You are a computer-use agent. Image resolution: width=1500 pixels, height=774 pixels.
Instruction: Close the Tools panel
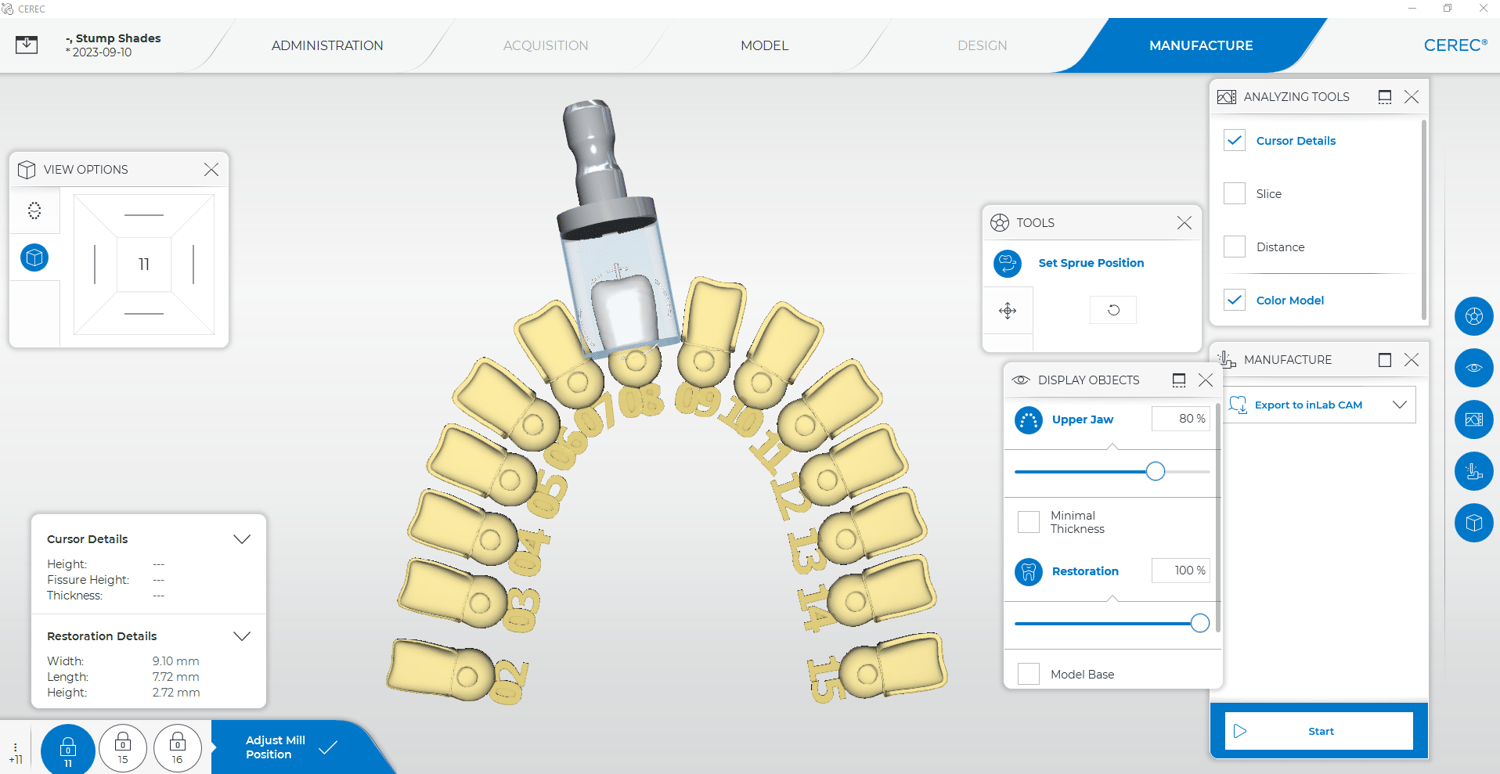[1184, 223]
